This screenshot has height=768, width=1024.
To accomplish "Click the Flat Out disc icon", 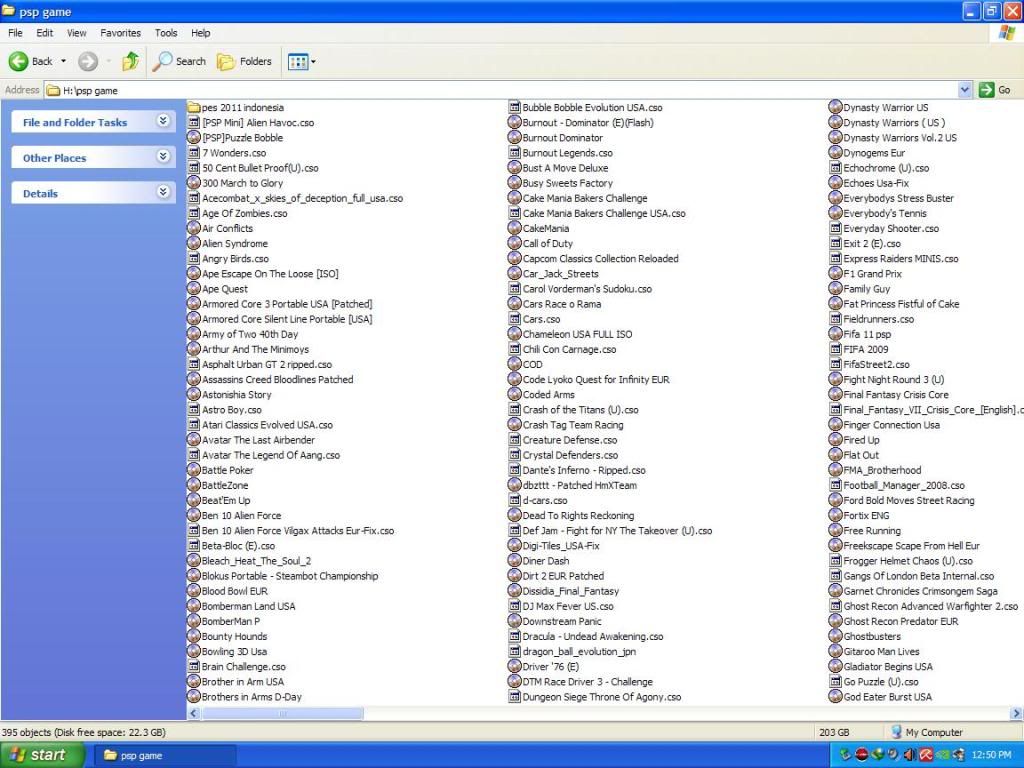I will (x=835, y=455).
